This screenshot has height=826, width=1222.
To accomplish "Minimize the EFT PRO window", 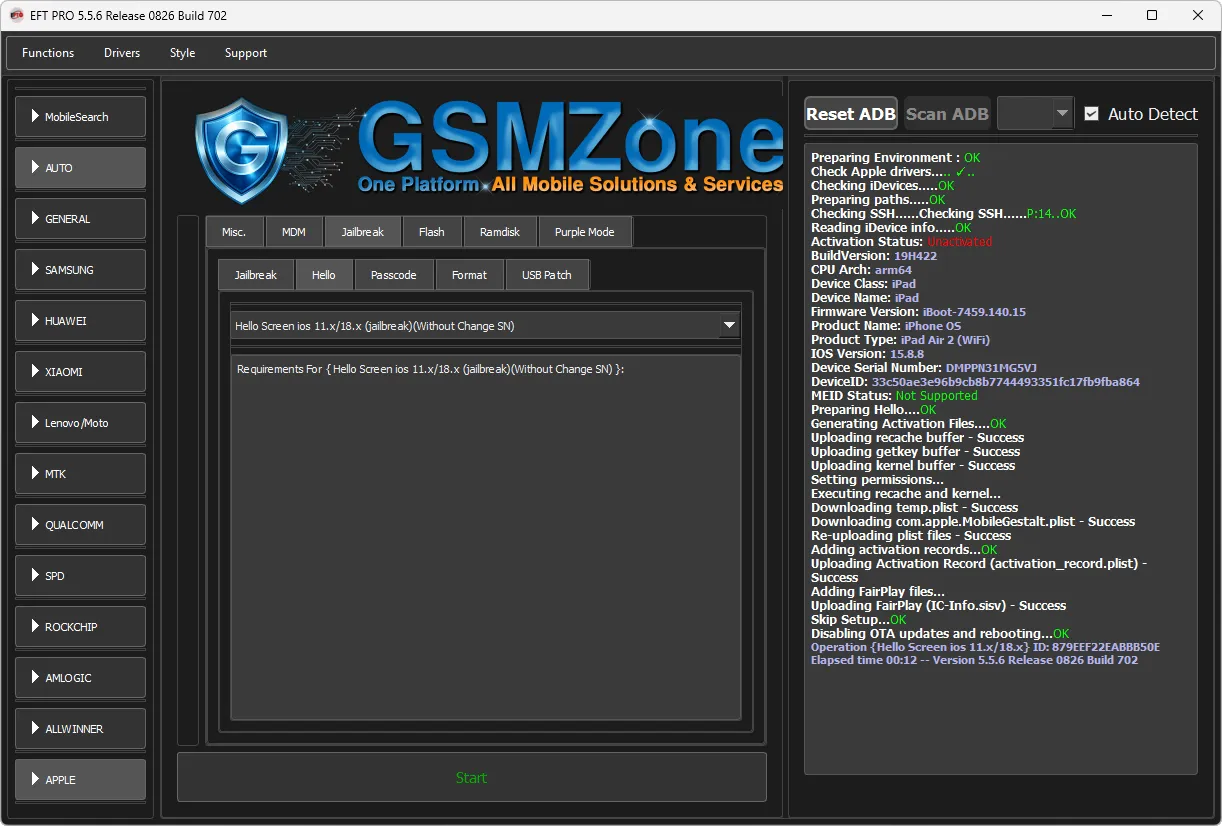I will [1107, 15].
